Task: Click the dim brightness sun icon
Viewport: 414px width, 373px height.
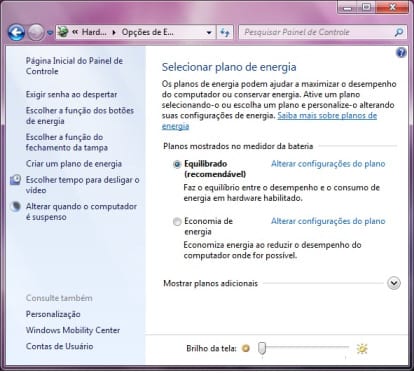Action: point(246,349)
